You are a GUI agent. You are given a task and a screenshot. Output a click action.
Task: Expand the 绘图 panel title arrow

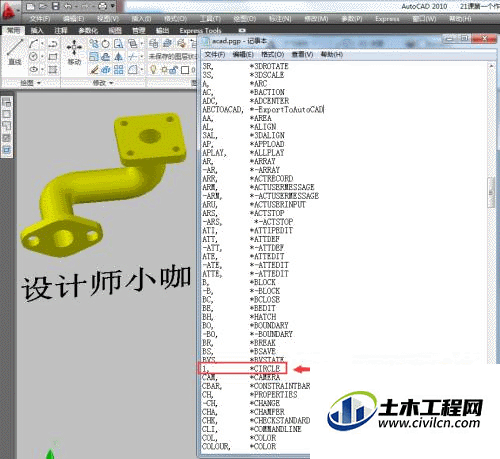39,83
